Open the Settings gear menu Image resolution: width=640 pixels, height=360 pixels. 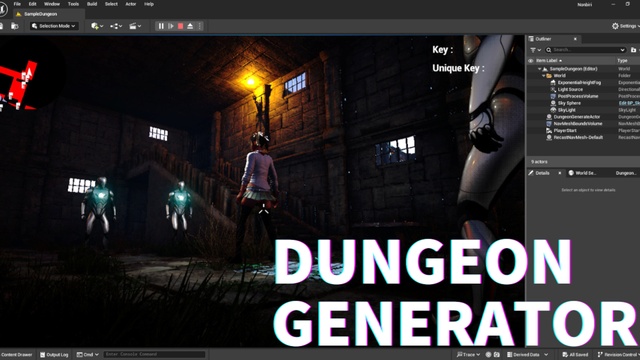pyautogui.click(x=625, y=26)
